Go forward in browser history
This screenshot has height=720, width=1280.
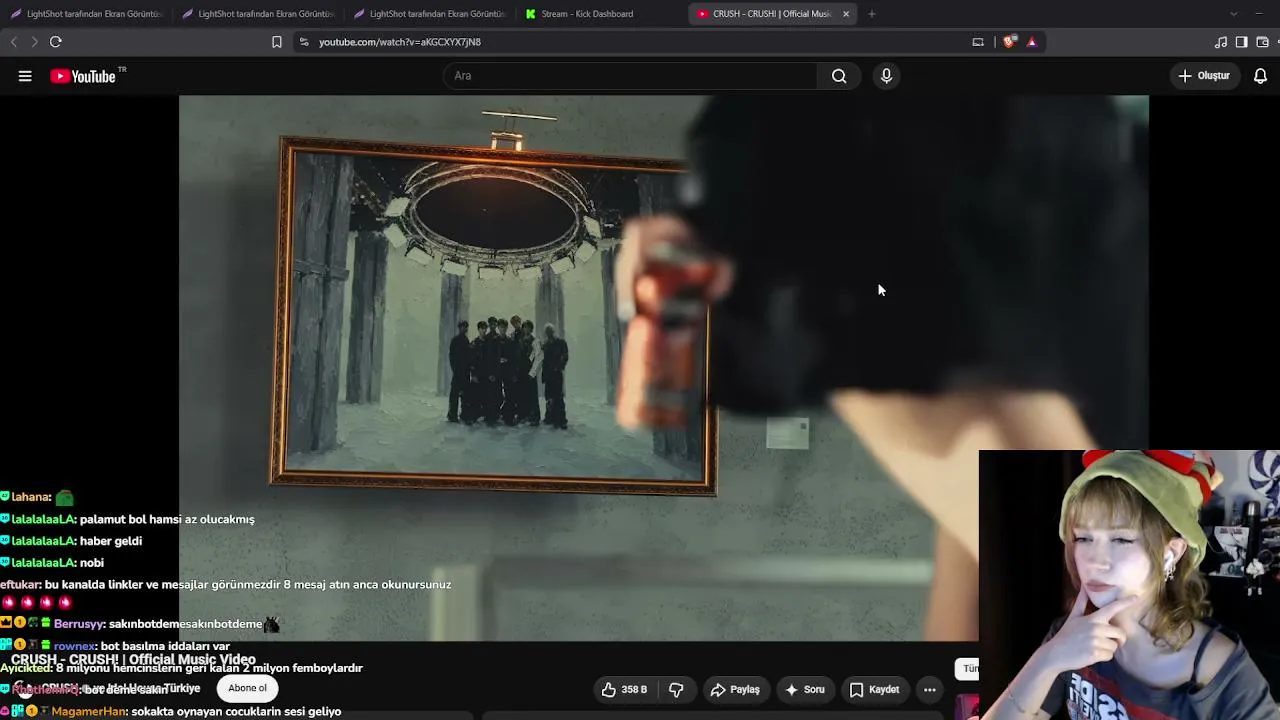click(x=34, y=42)
